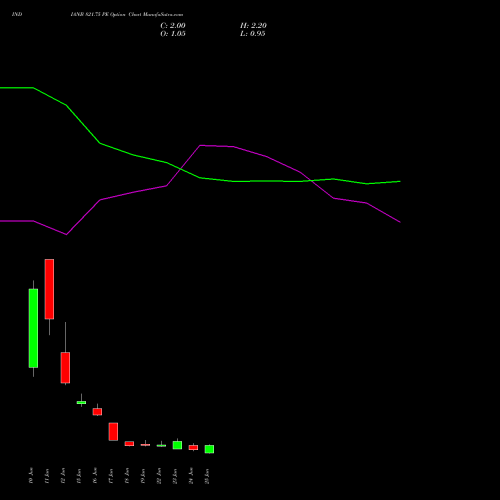
Task: Click the high value "H: 2.20"
Action: tap(253, 26)
